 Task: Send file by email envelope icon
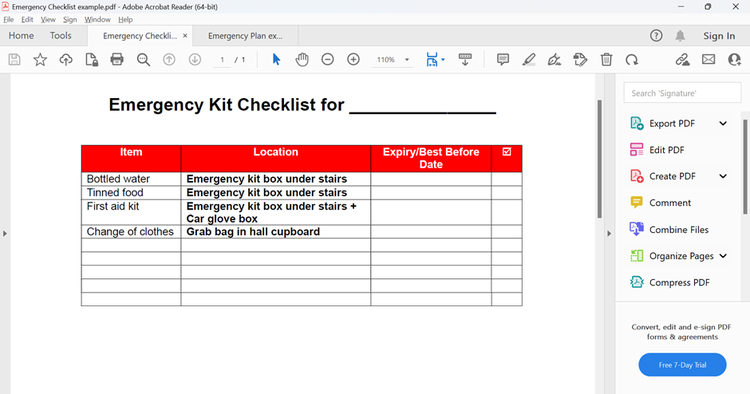point(708,59)
